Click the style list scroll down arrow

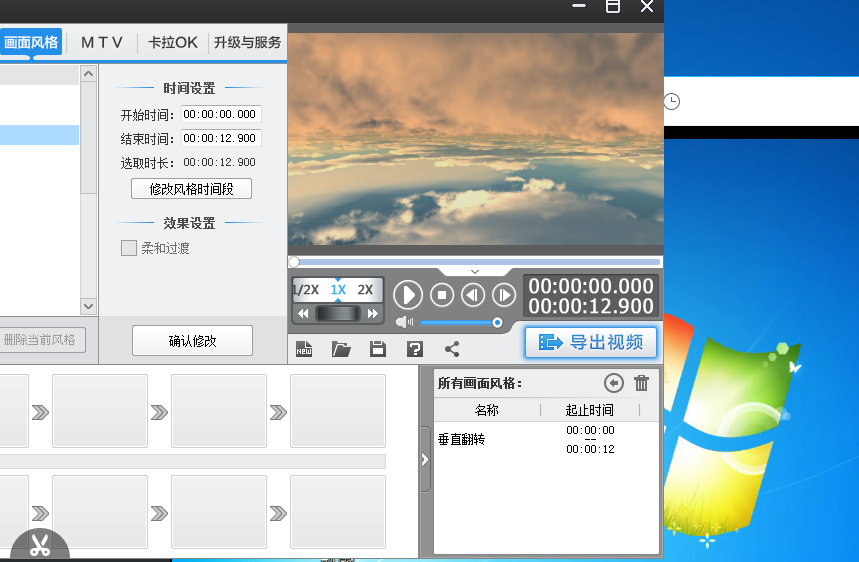(88, 306)
